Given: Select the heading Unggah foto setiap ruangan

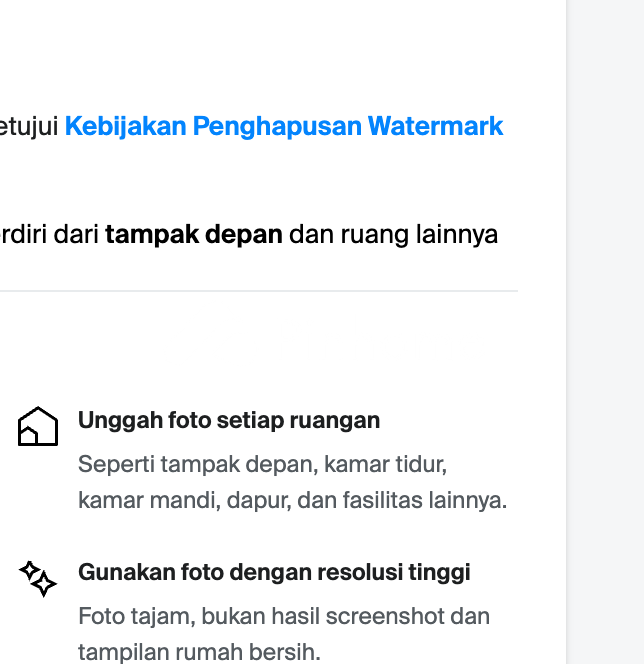Looking at the screenshot, I should pyautogui.click(x=229, y=420).
